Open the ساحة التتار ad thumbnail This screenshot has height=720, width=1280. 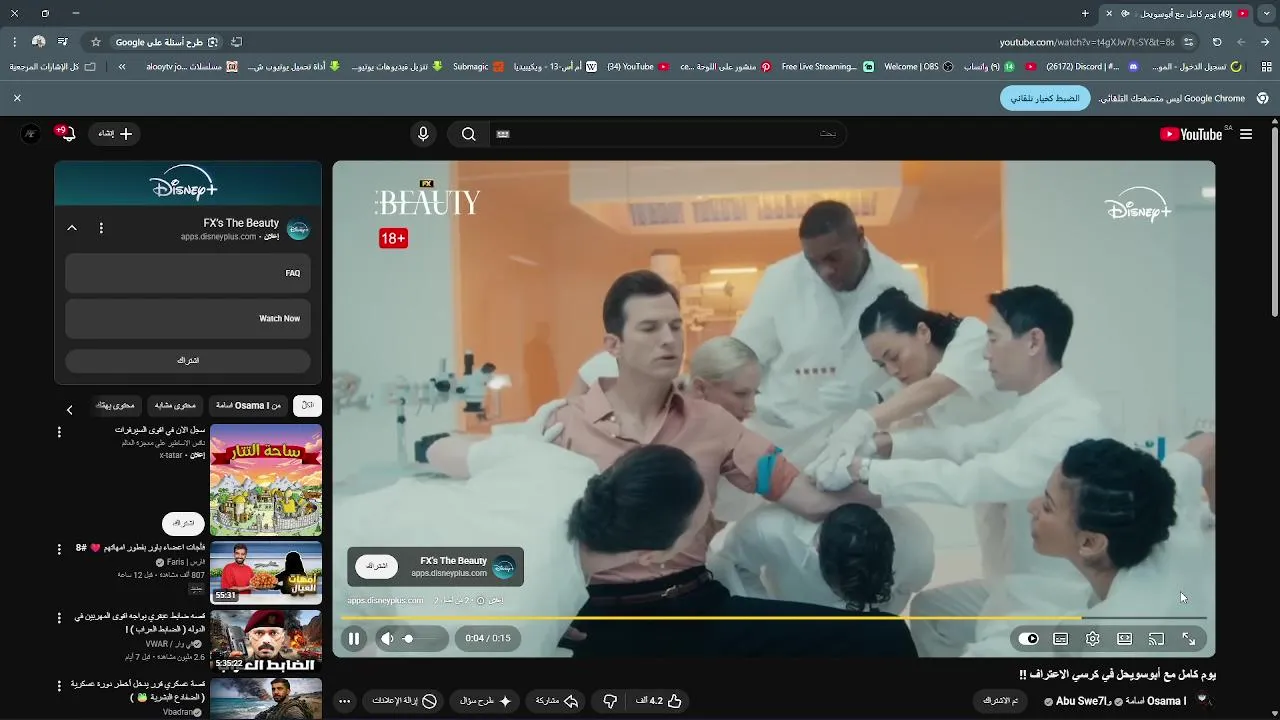(266, 480)
